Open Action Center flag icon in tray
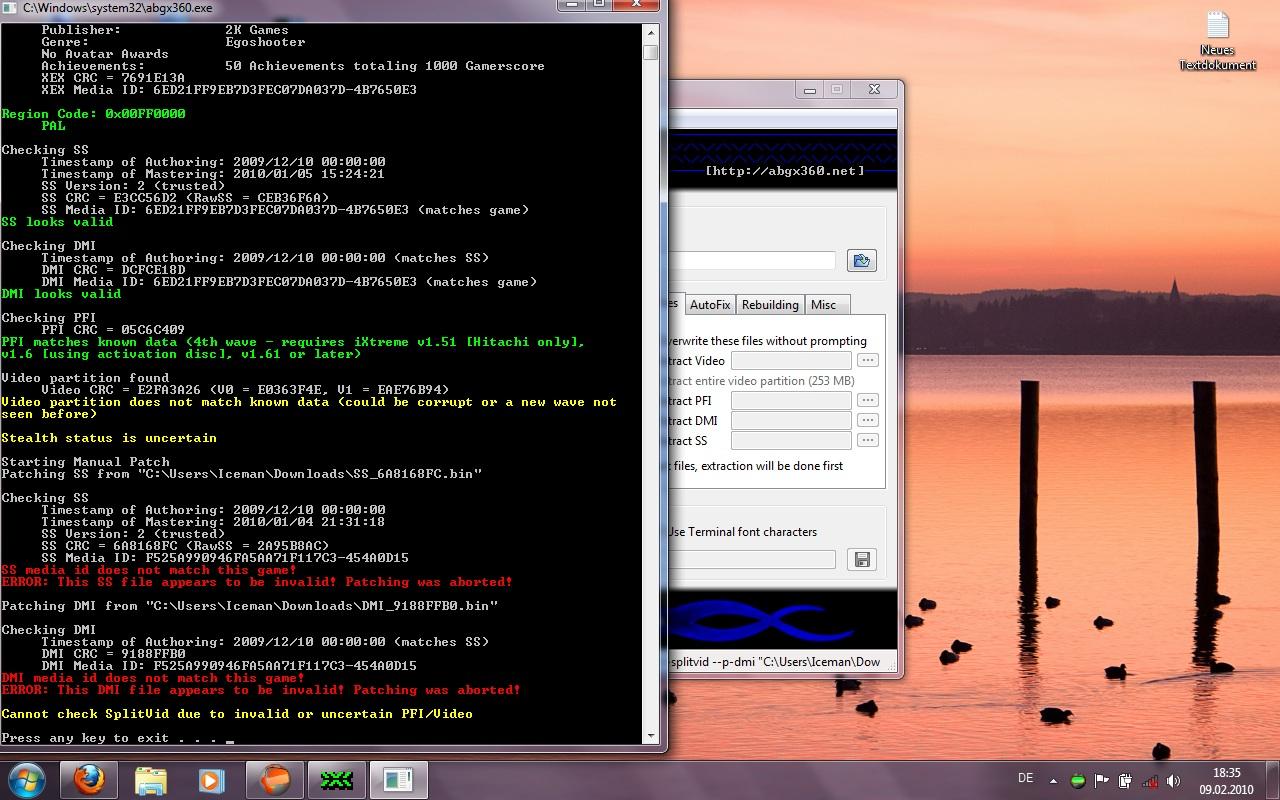Viewport: 1280px width, 800px height. point(1102,780)
